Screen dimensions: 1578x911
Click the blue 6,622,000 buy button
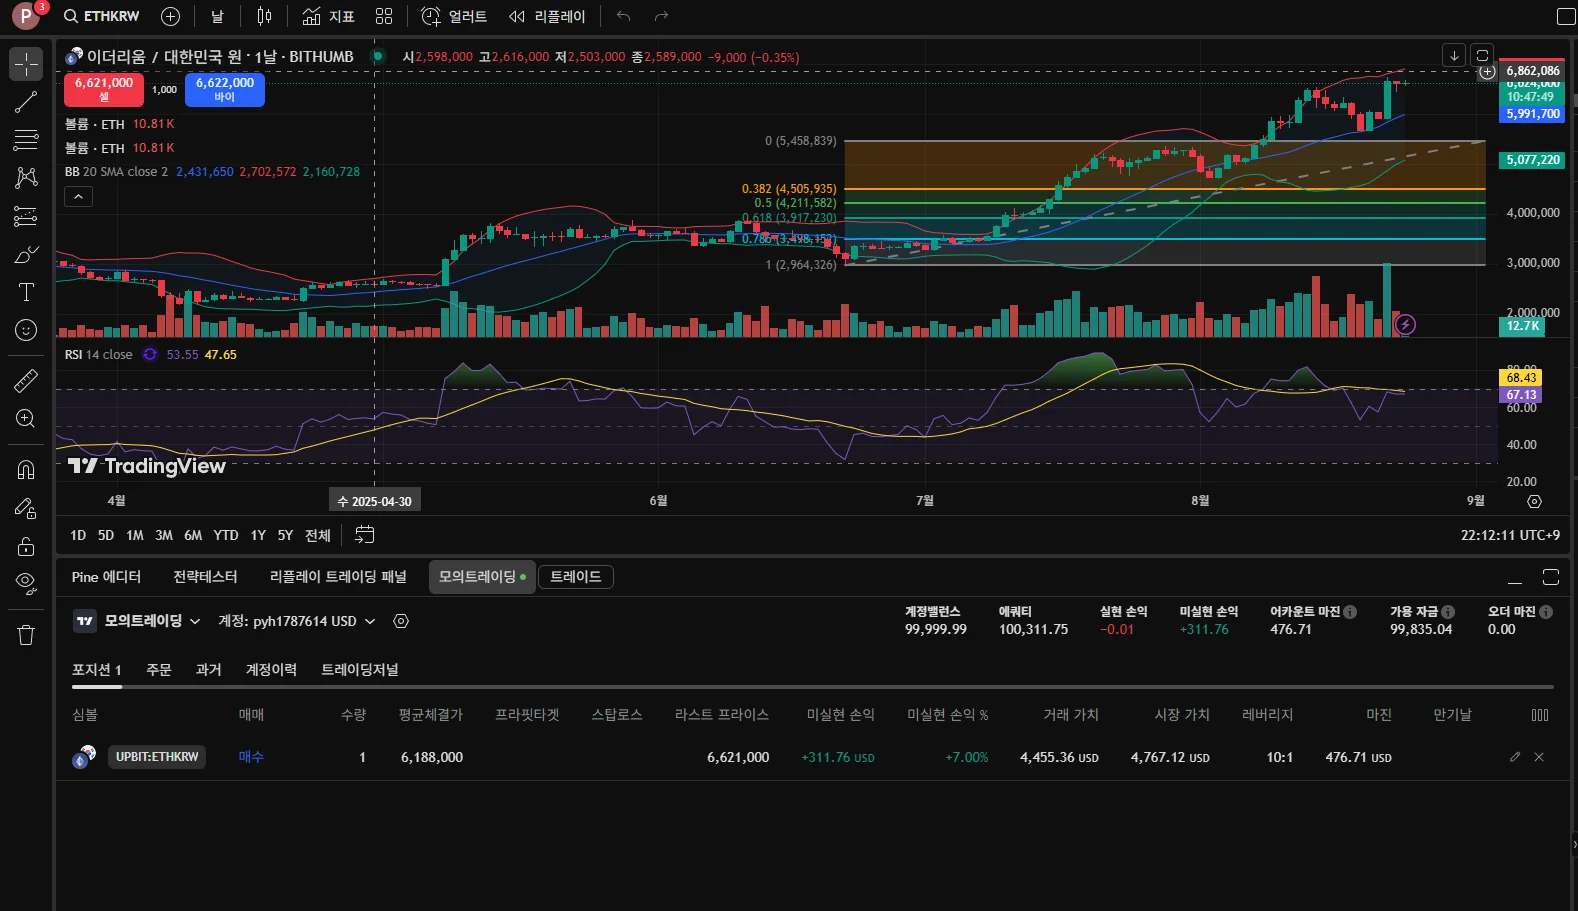225,89
